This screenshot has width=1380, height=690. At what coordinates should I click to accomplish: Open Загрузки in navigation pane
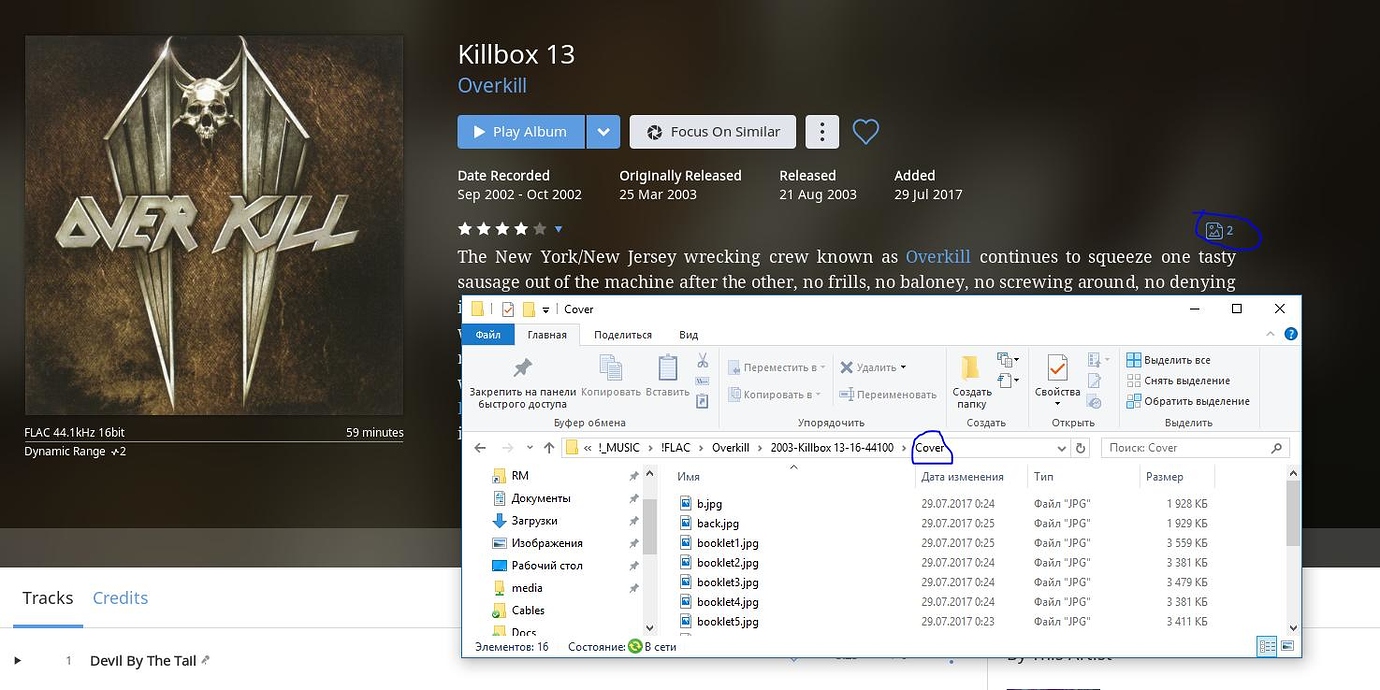[x=534, y=521]
